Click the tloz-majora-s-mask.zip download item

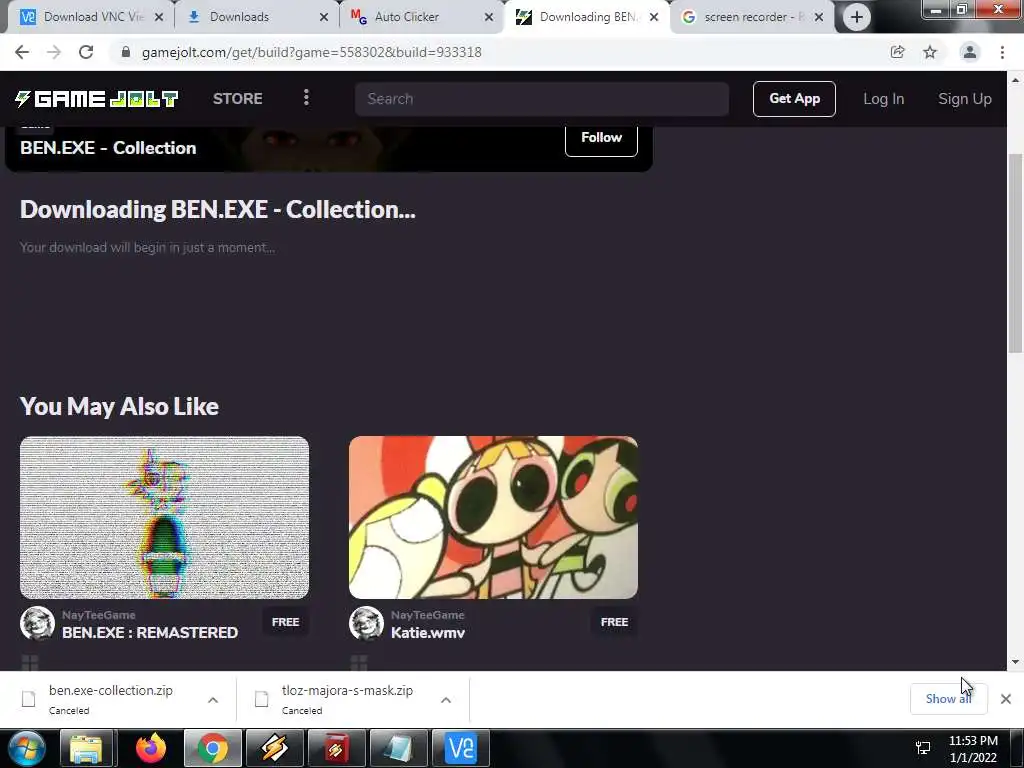(347, 699)
